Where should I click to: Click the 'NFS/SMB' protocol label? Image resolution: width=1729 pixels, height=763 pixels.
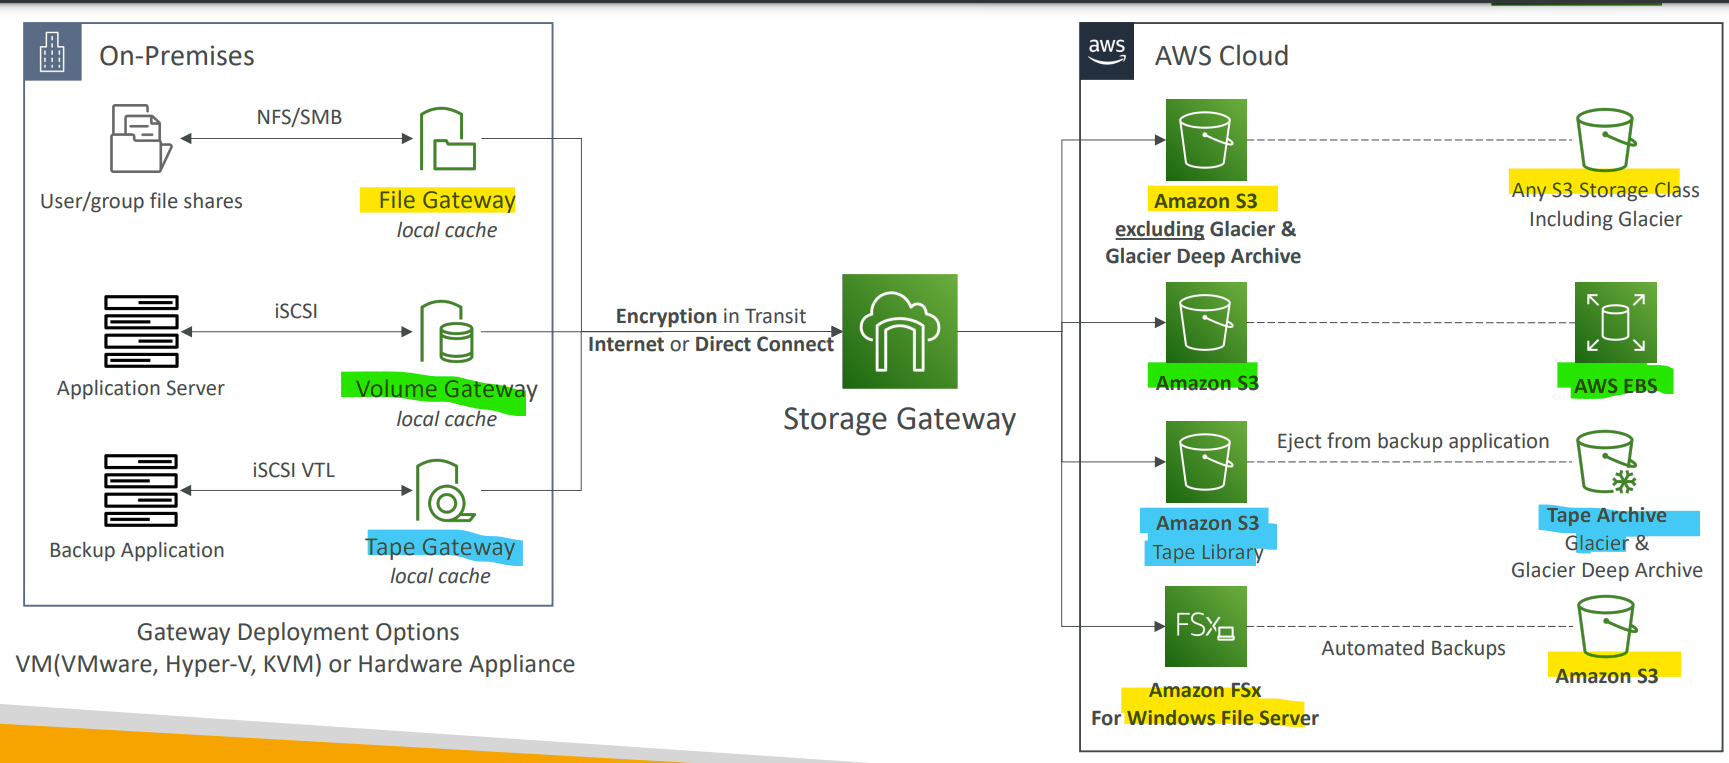[x=299, y=117]
